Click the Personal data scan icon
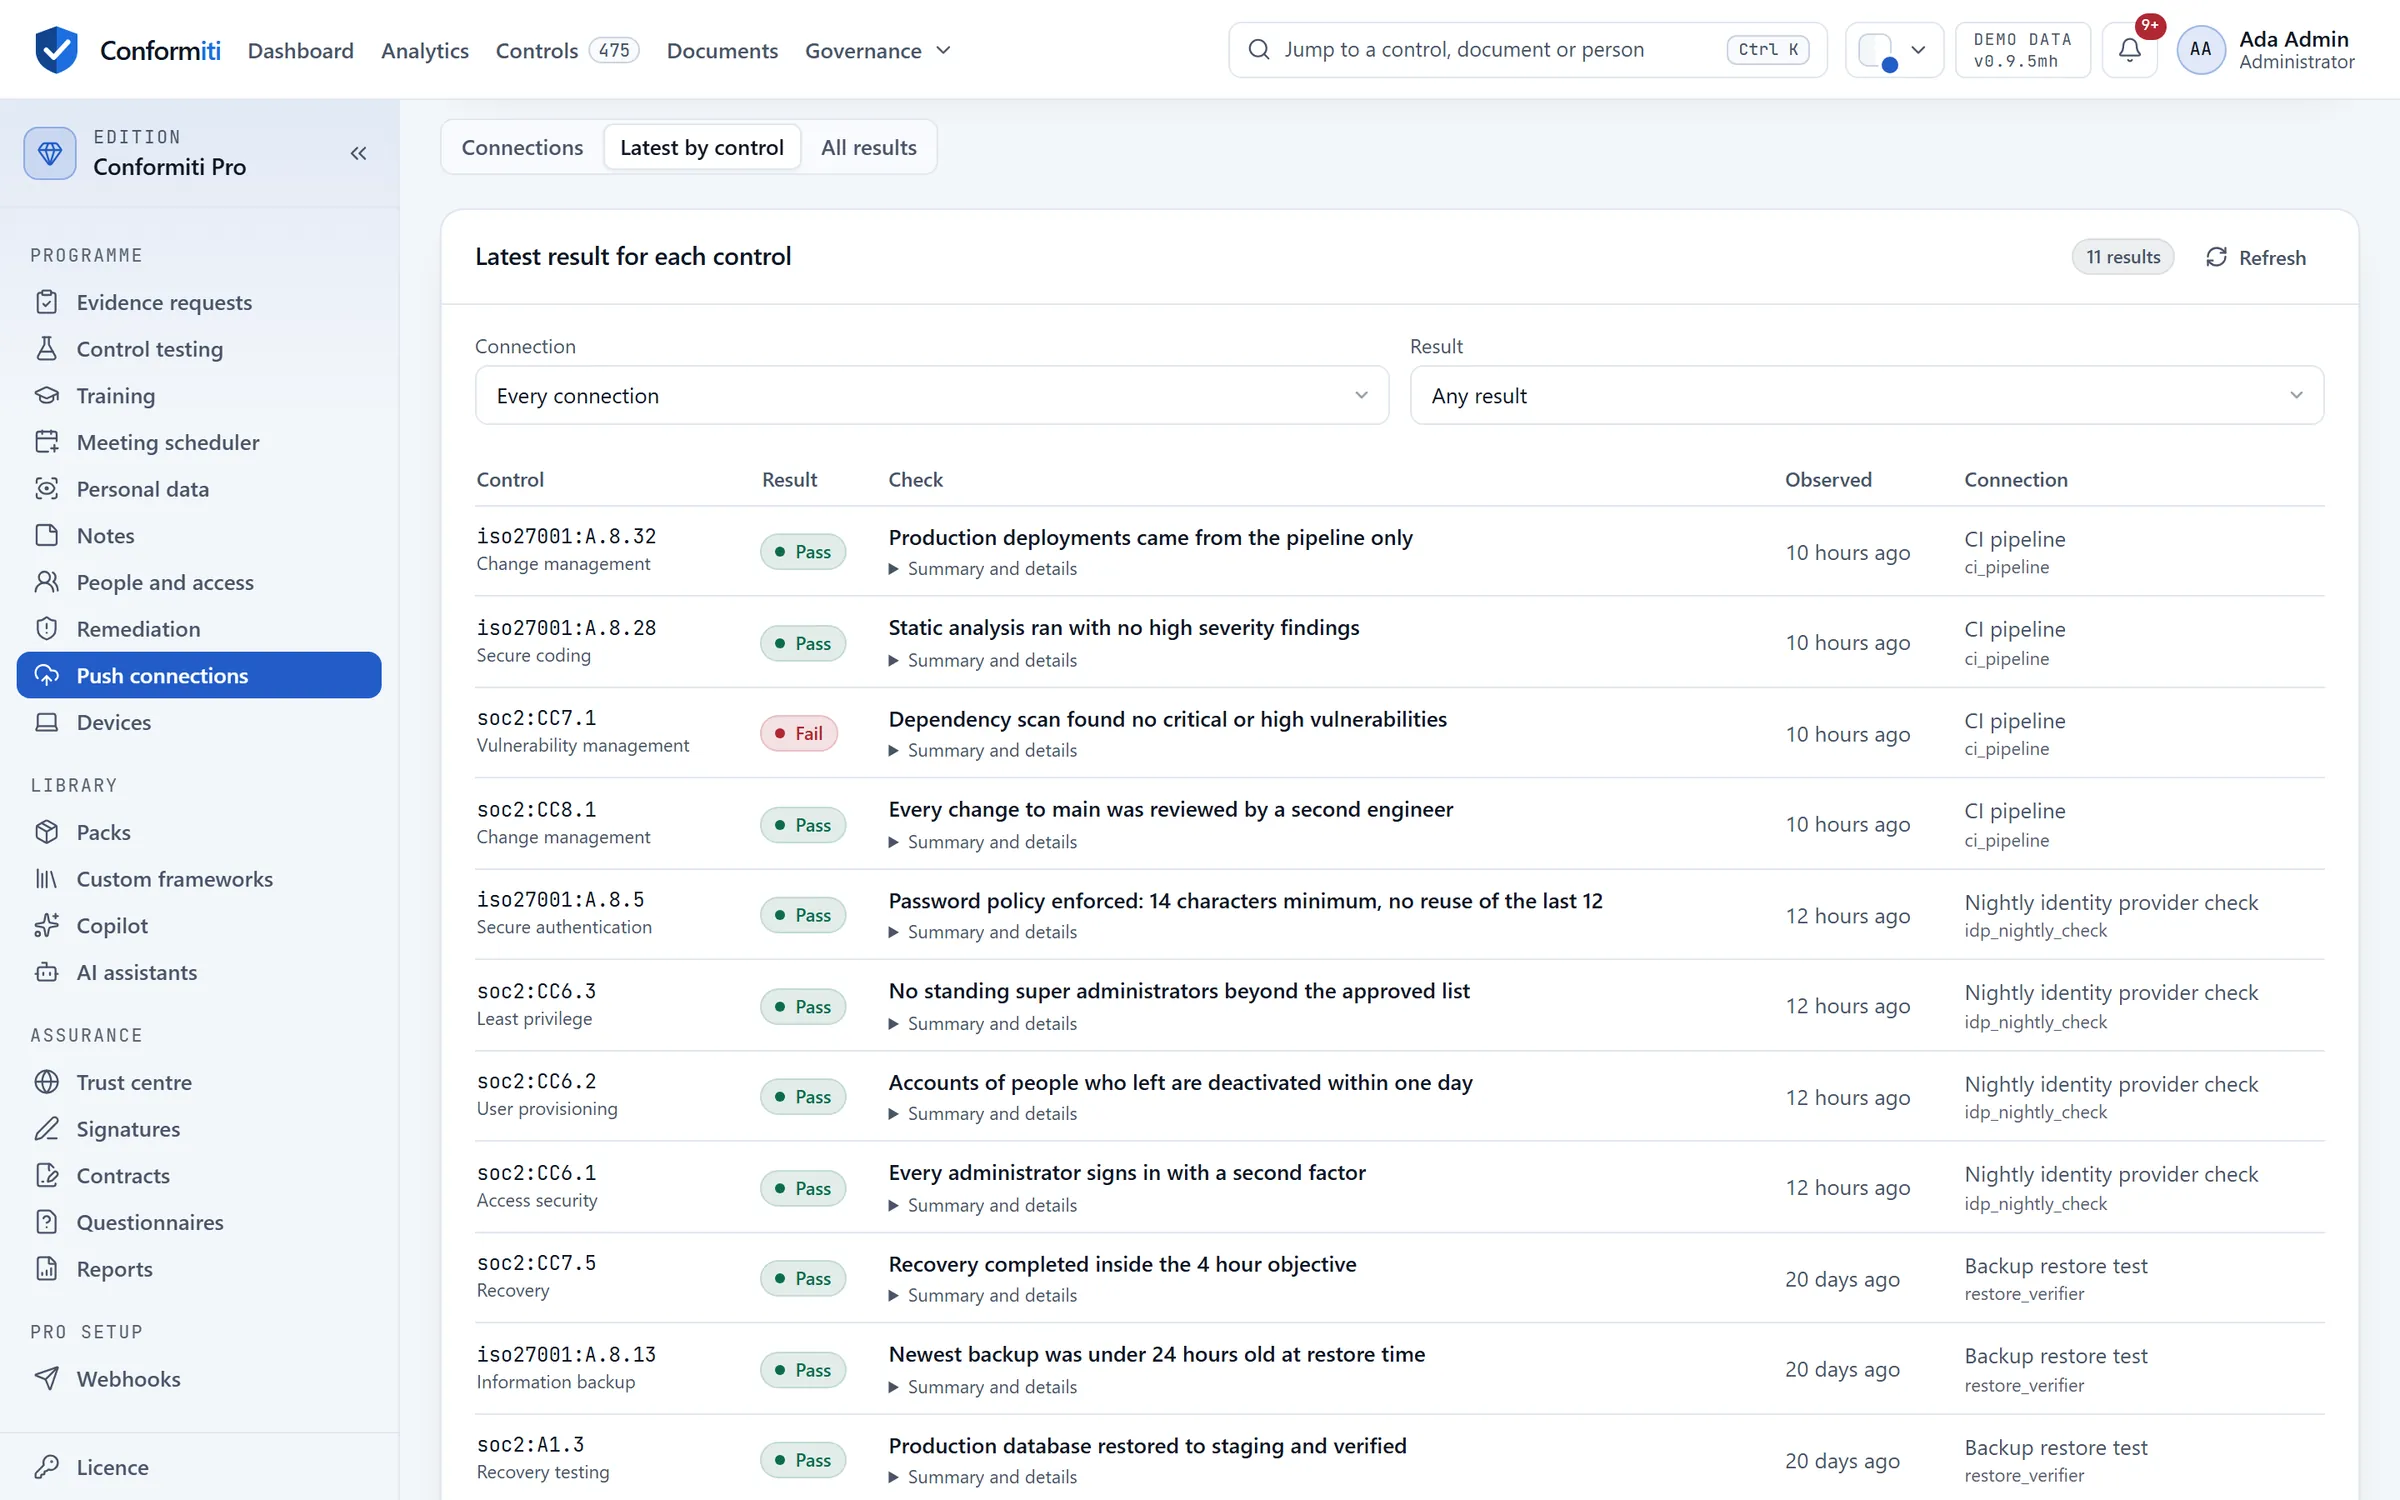Viewport: 2400px width, 1500px height. pos(47,489)
